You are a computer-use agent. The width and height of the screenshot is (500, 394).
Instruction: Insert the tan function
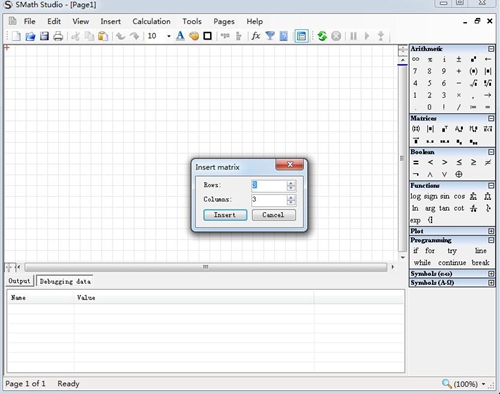point(444,208)
